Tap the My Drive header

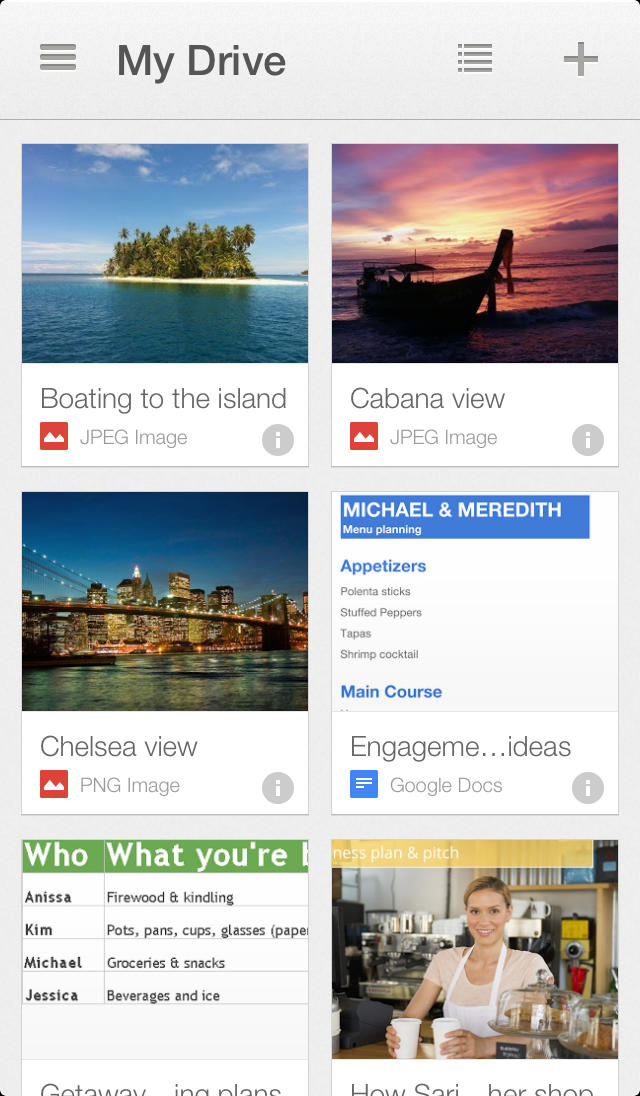[201, 60]
